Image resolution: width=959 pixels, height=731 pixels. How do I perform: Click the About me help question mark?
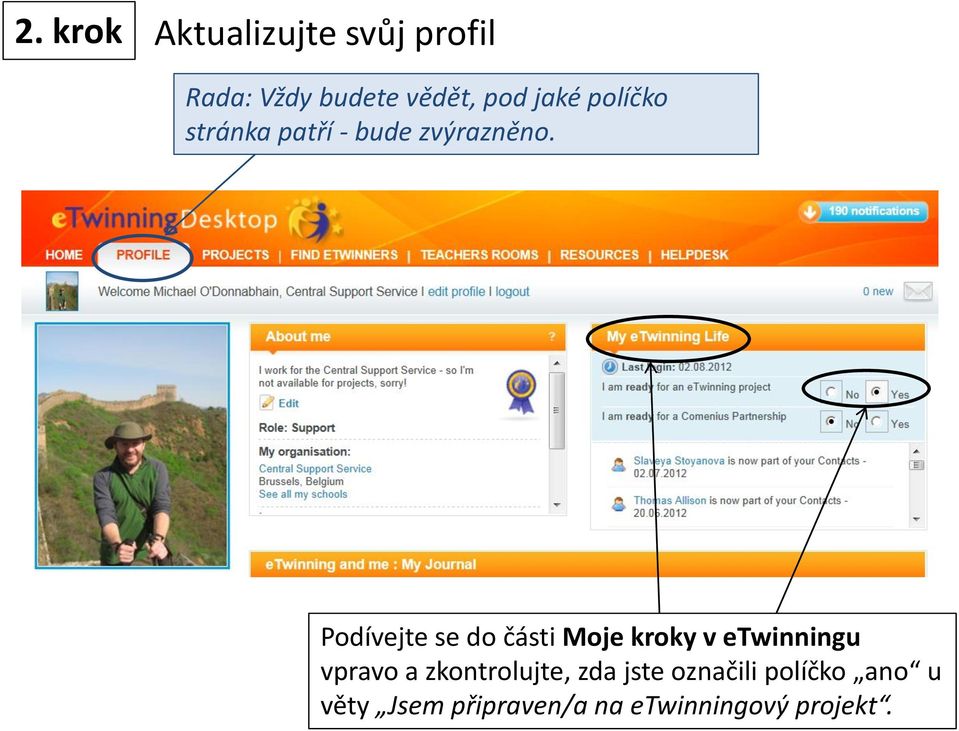tap(552, 336)
